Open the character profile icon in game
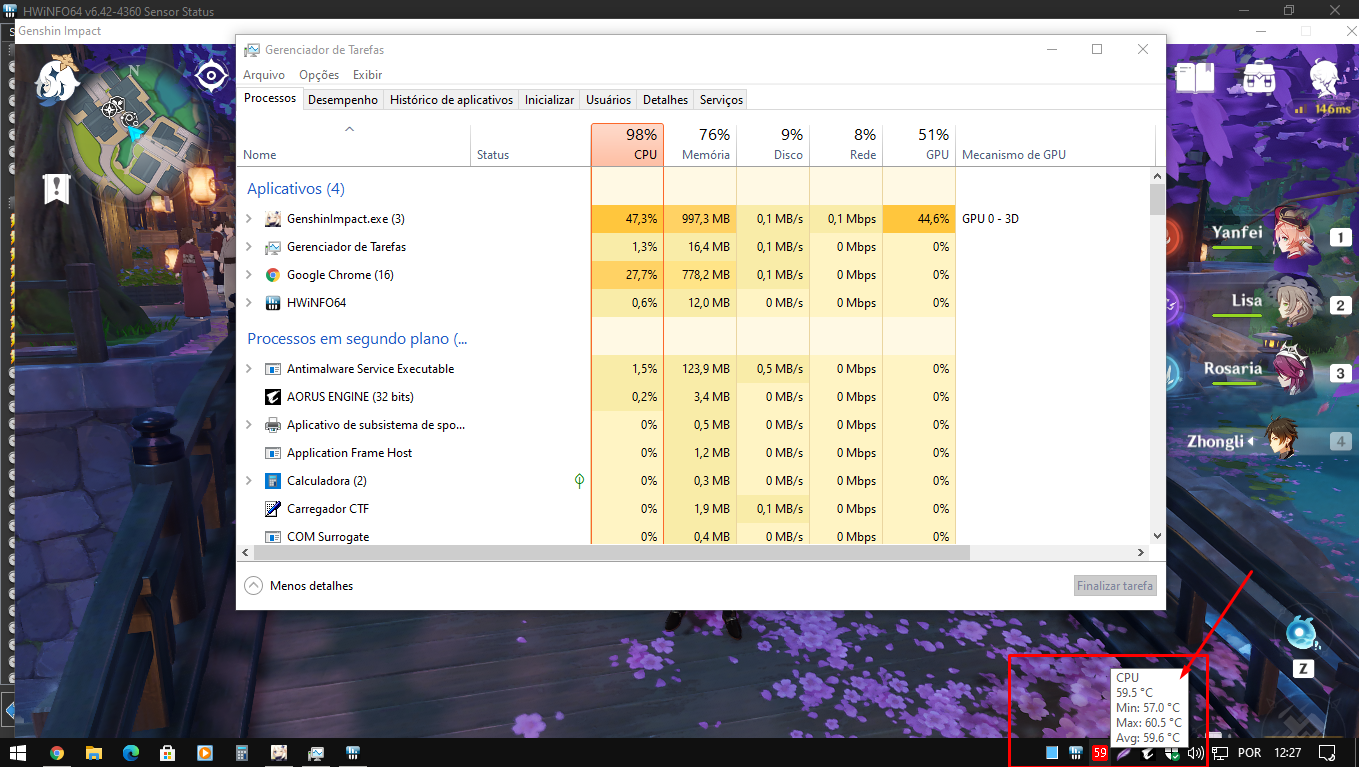Screen dimensions: 1359x767 pos(1327,77)
